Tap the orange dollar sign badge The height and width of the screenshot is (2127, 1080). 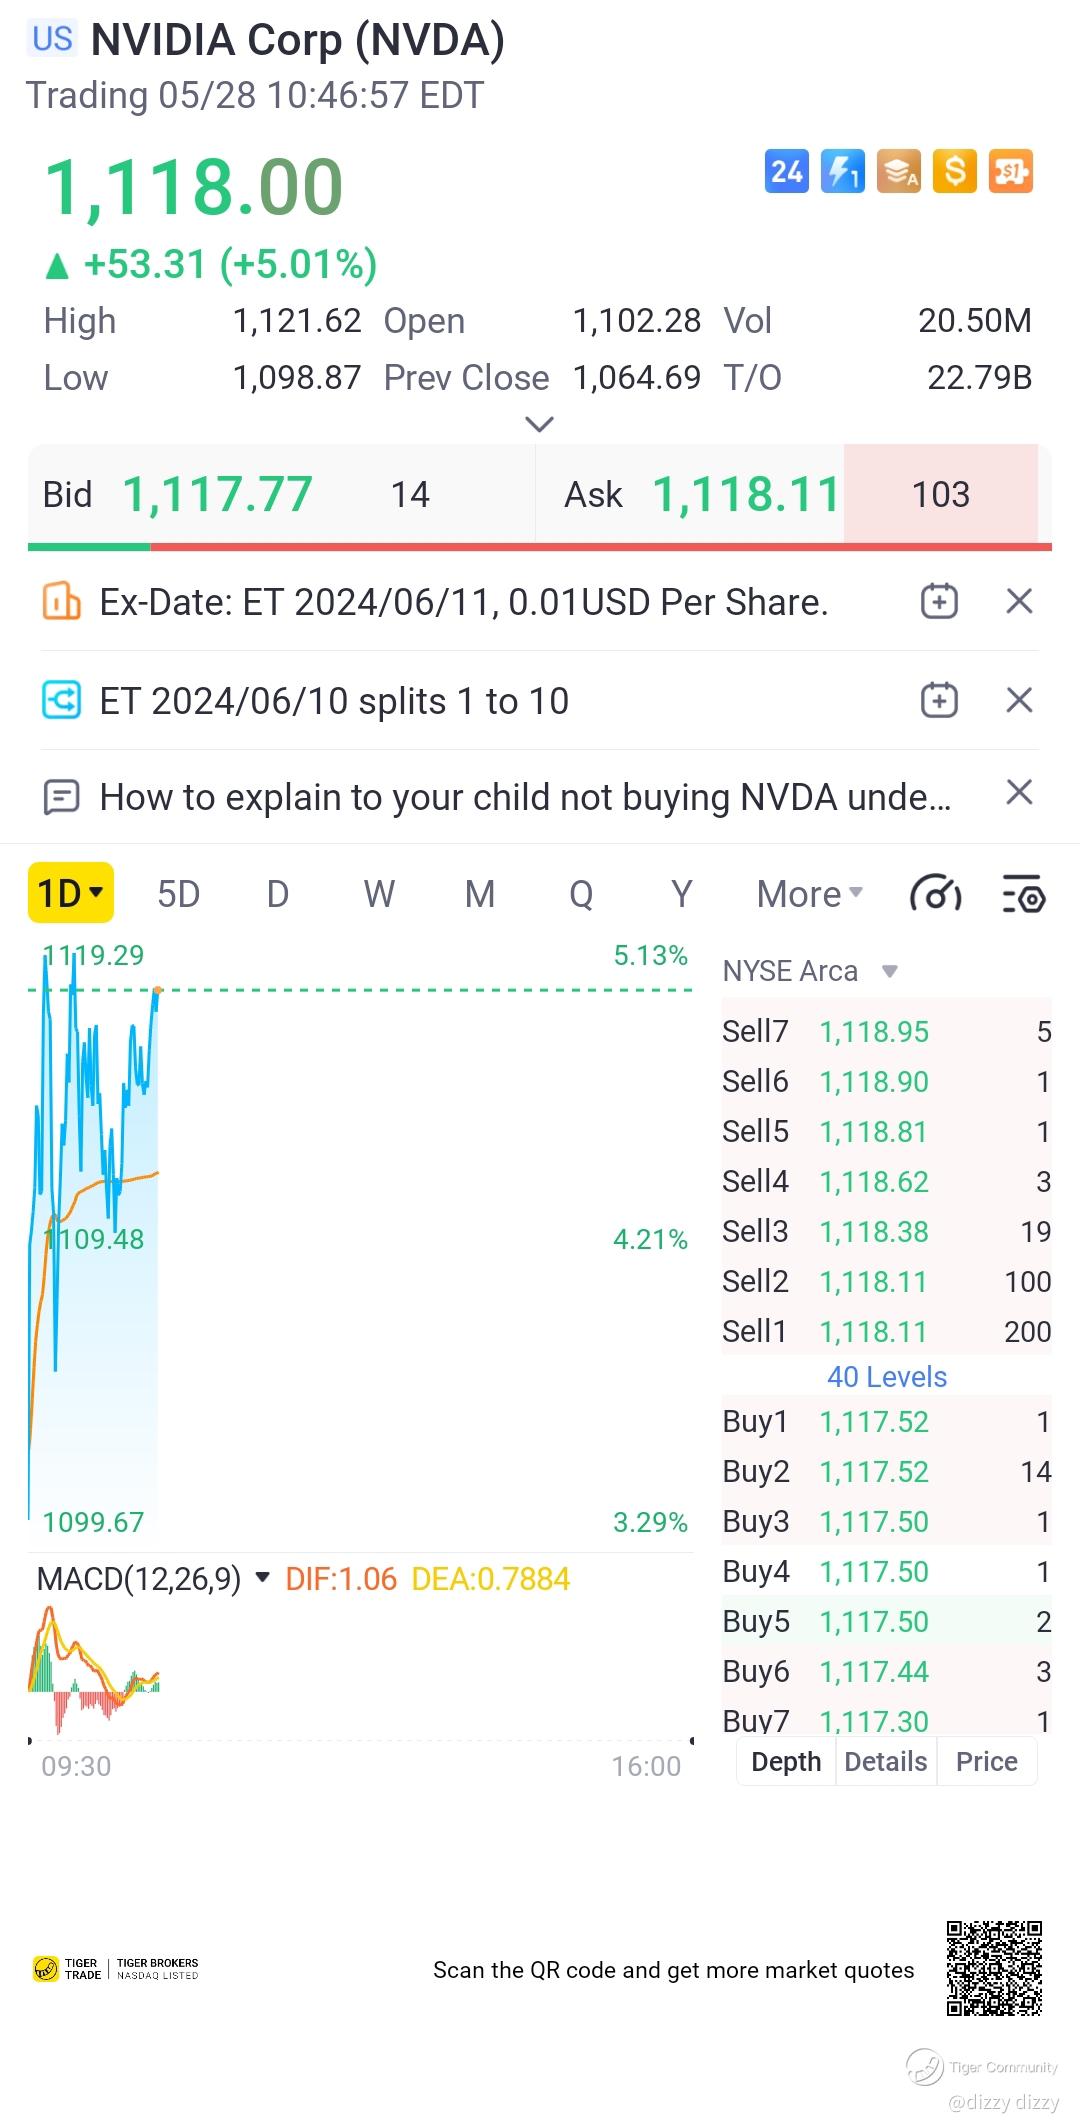954,172
